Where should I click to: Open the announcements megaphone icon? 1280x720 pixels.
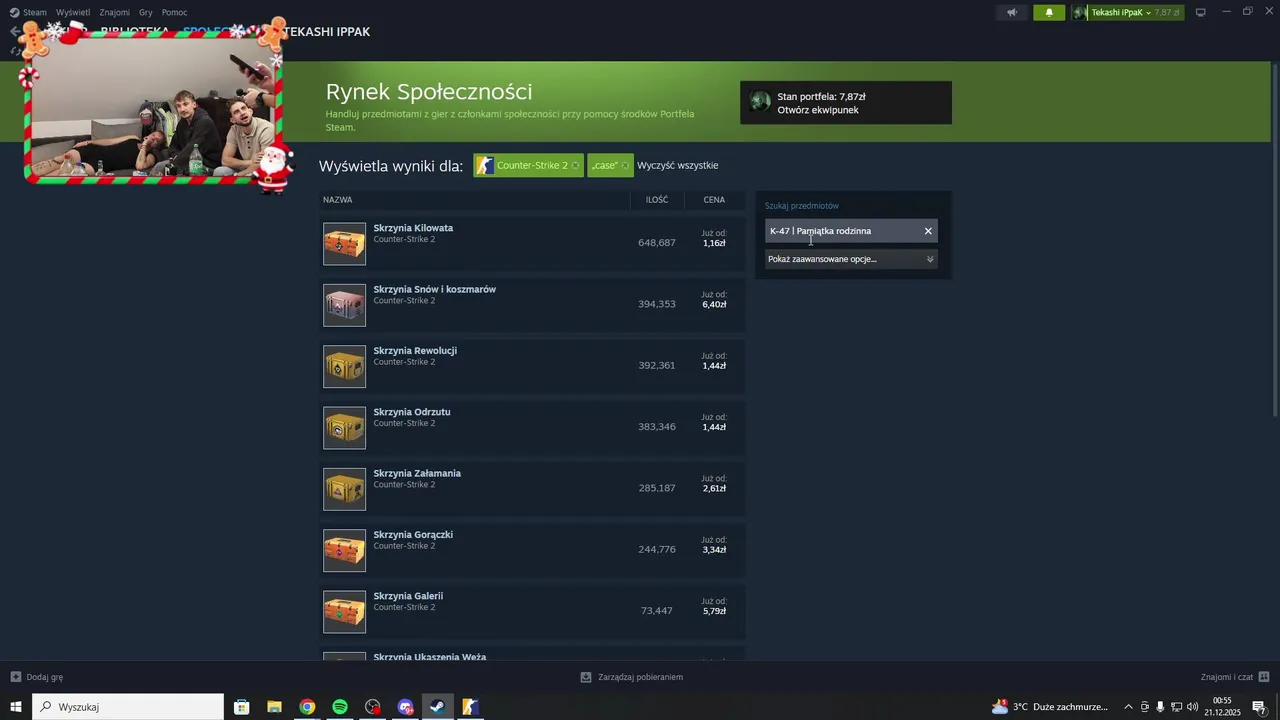1012,12
